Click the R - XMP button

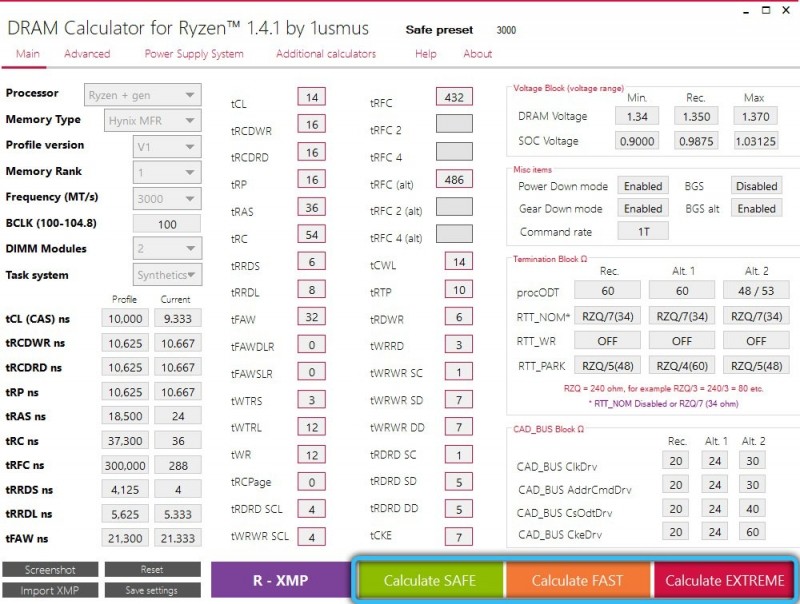pyautogui.click(x=281, y=580)
